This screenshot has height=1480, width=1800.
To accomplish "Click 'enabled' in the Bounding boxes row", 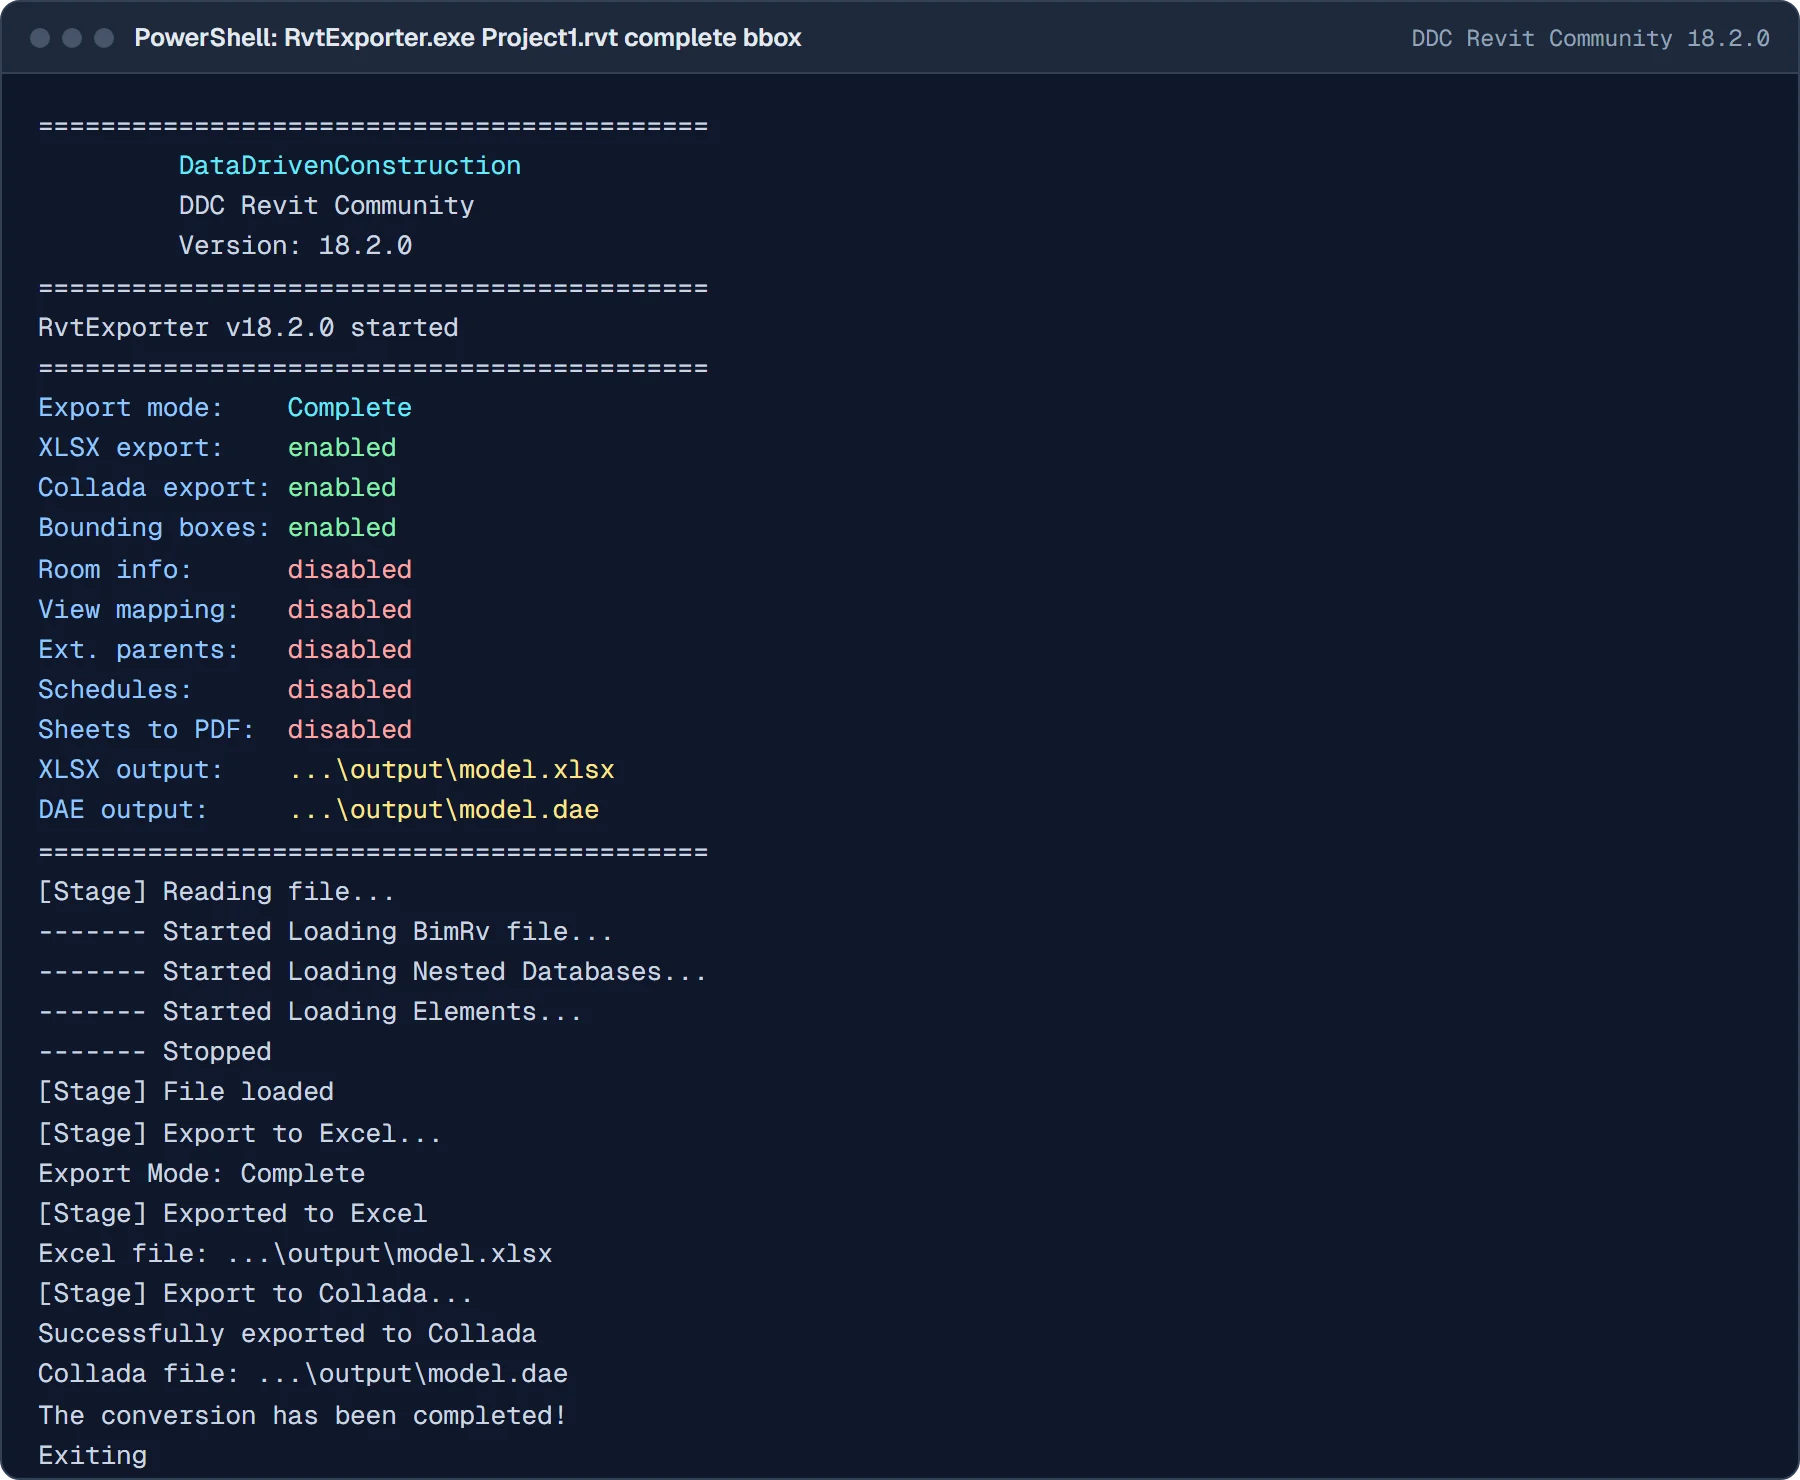I will coord(342,528).
